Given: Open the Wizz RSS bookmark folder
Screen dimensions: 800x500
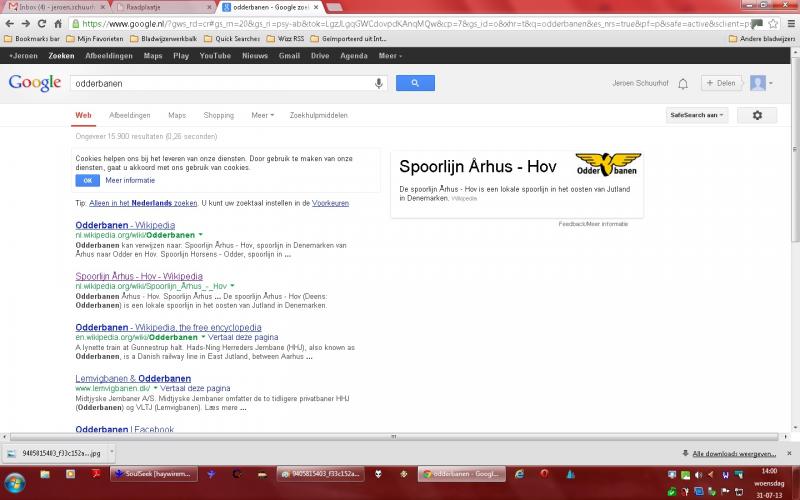Looking at the screenshot, I should pyautogui.click(x=285, y=39).
